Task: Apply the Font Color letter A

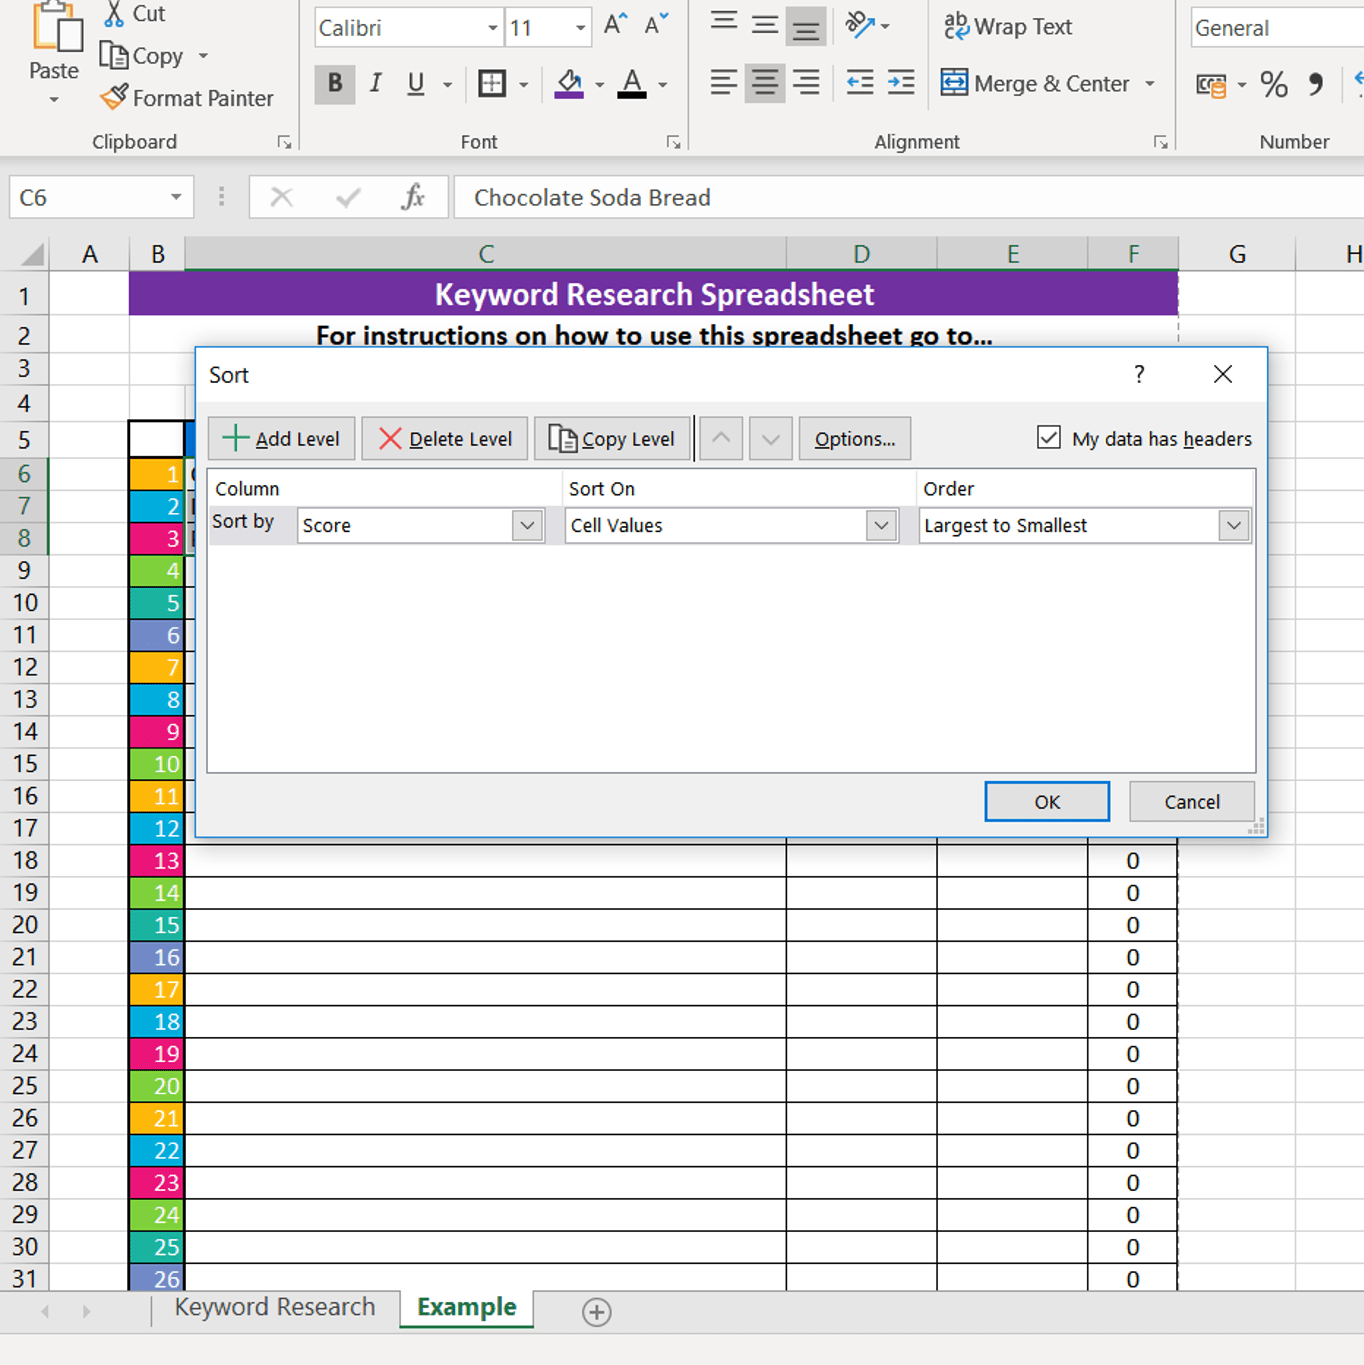Action: (x=631, y=84)
